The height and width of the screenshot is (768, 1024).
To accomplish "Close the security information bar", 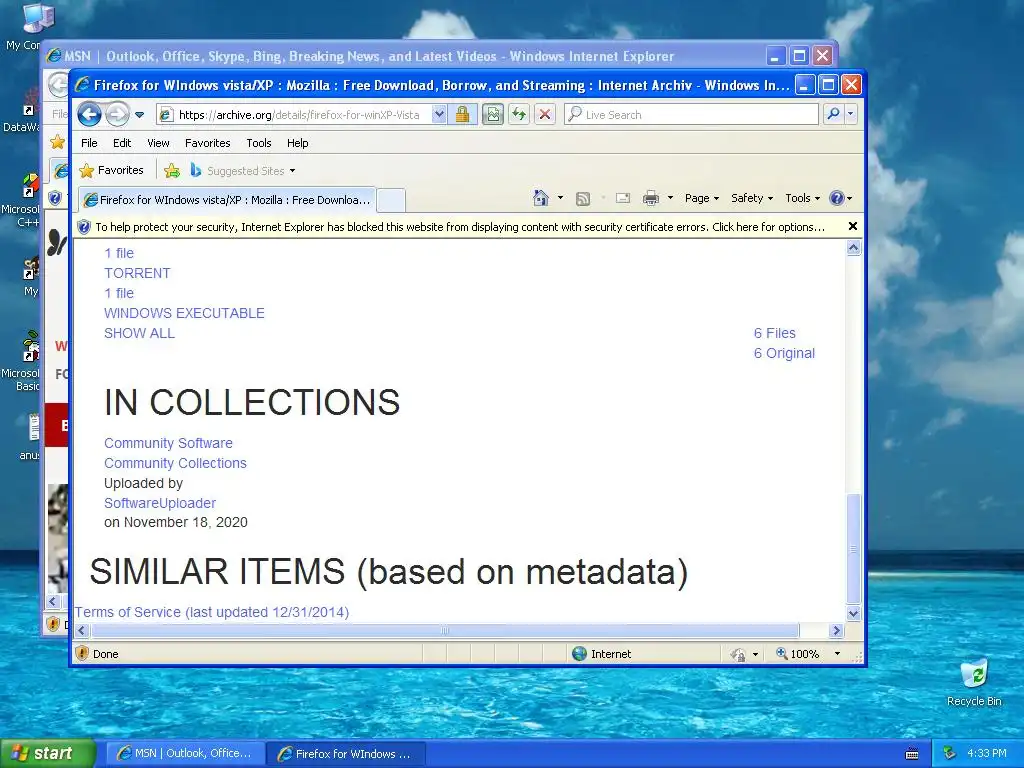I will 852,226.
